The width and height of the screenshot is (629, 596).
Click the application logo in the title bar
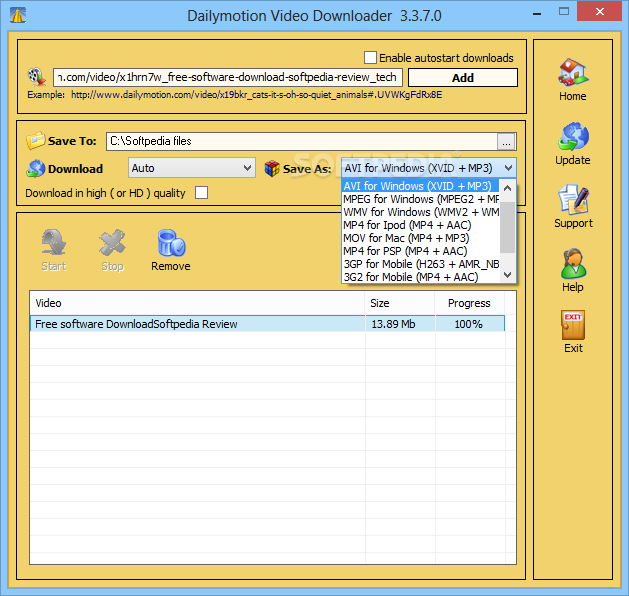(18, 15)
